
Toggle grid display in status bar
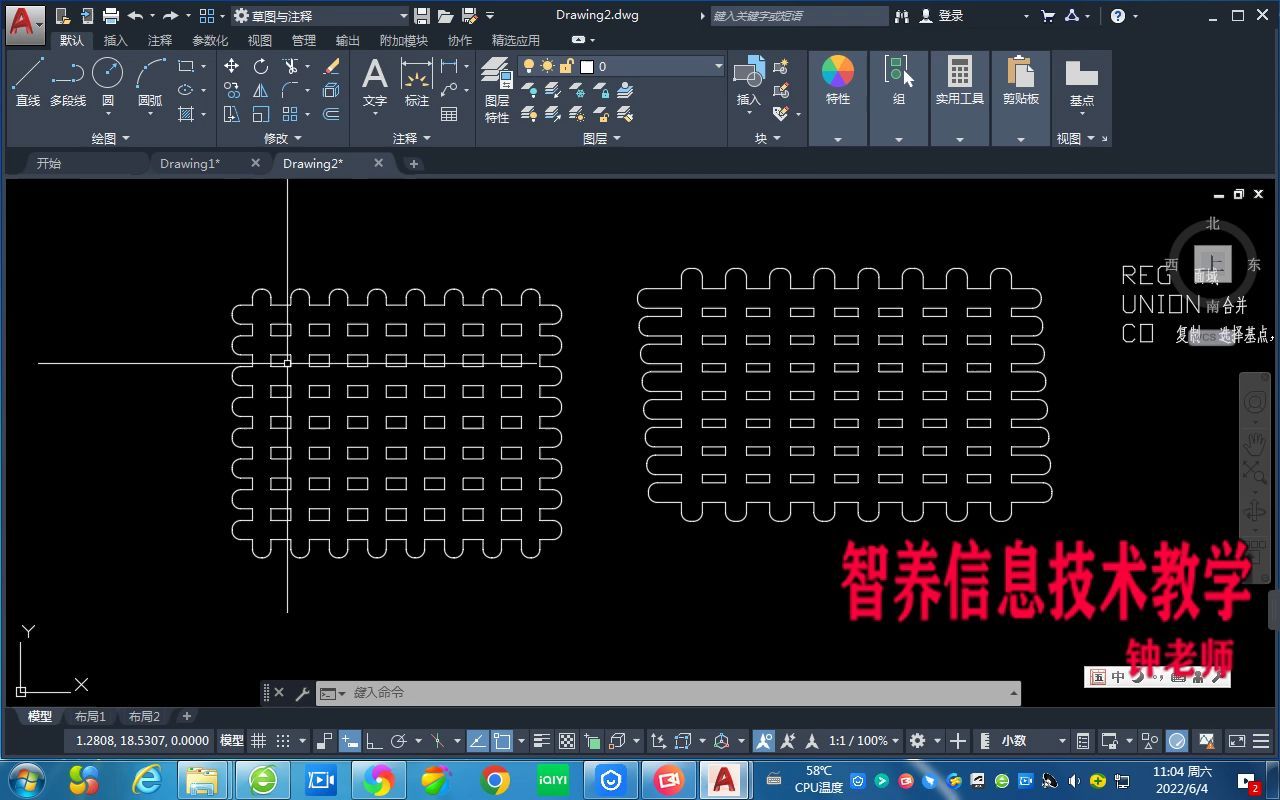coord(258,741)
